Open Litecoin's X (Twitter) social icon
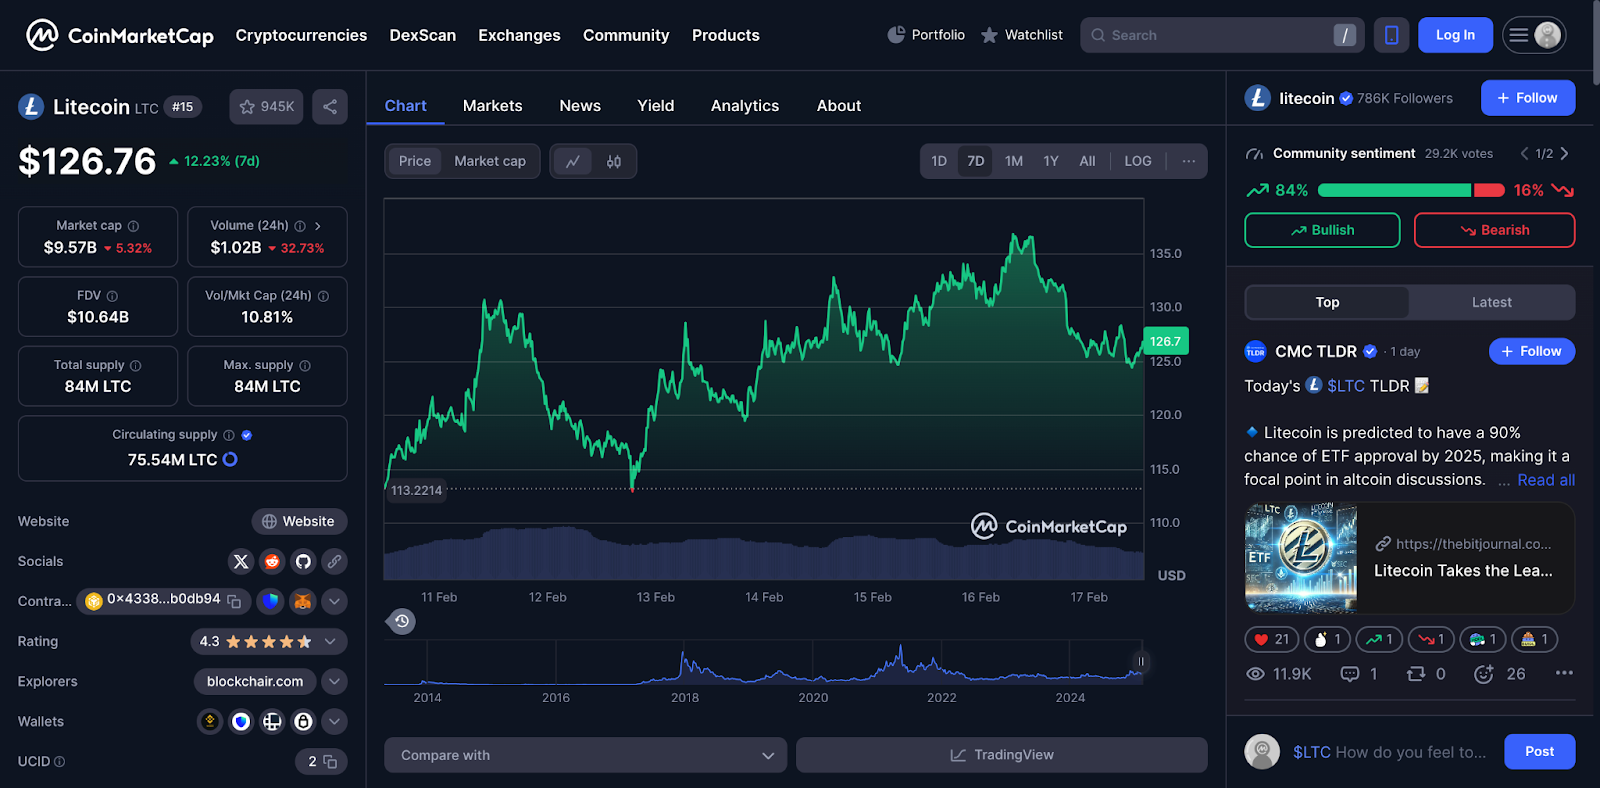1600x788 pixels. click(241, 561)
